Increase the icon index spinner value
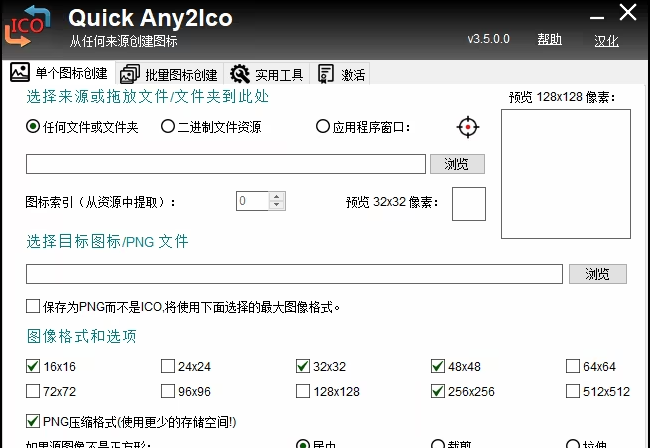 [277, 196]
